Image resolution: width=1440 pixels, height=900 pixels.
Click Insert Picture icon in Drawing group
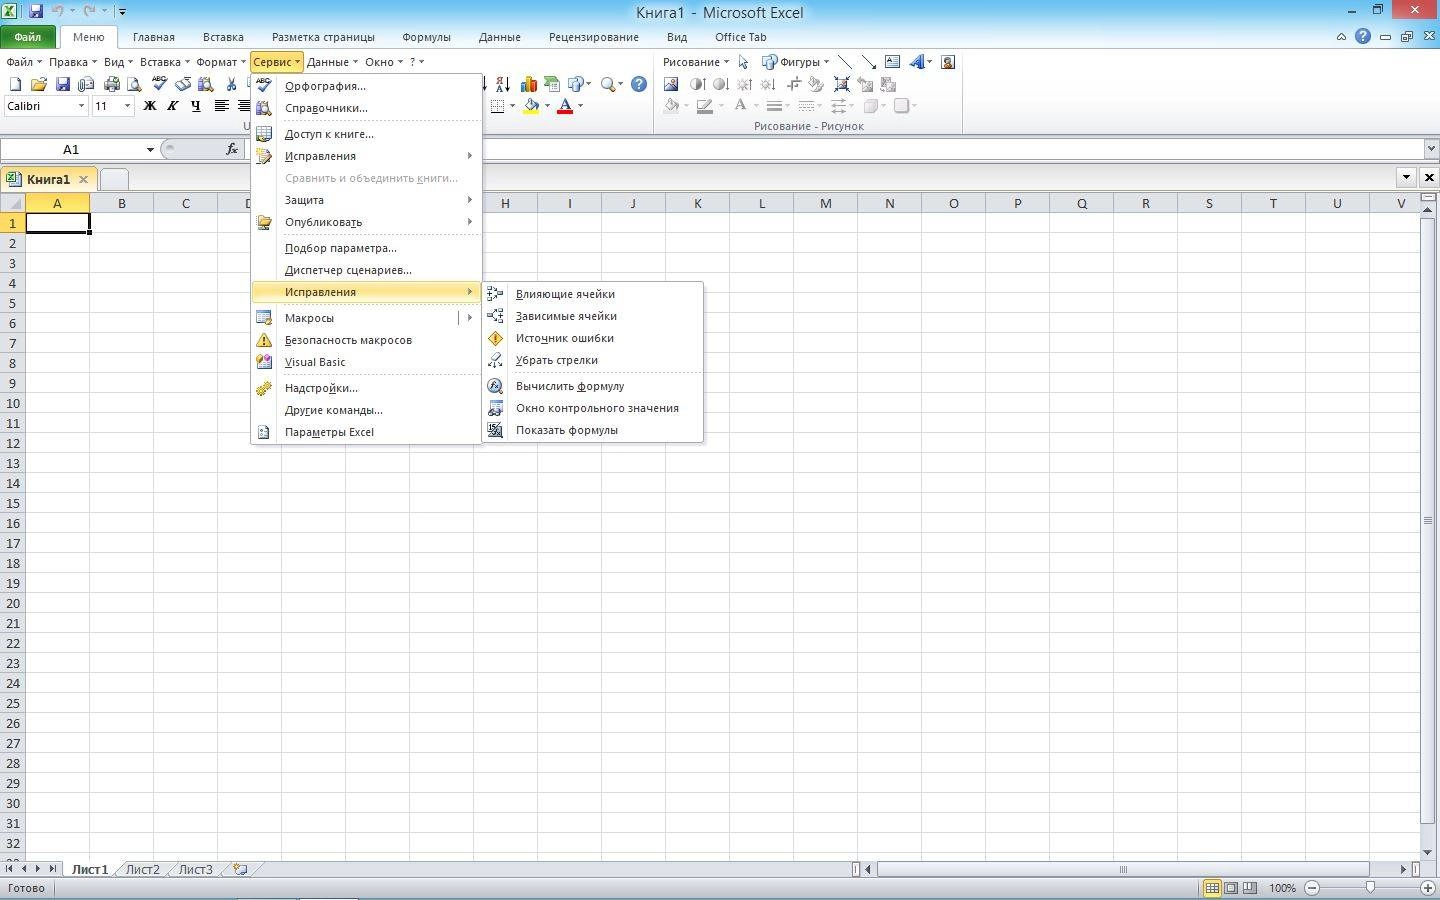671,85
